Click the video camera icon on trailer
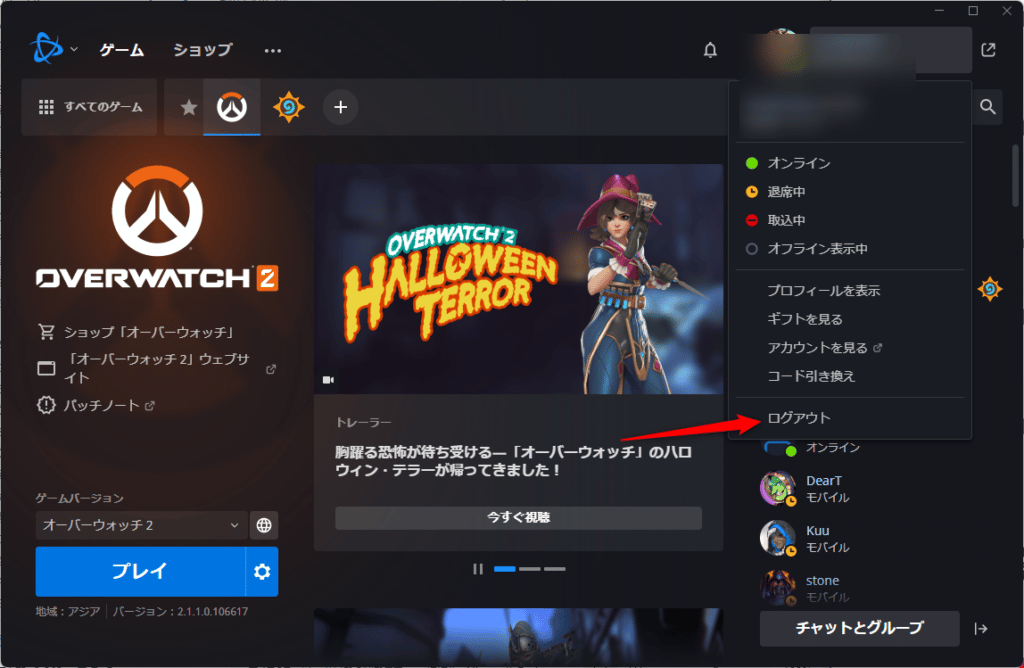Image resolution: width=1024 pixels, height=668 pixels. pos(328,380)
